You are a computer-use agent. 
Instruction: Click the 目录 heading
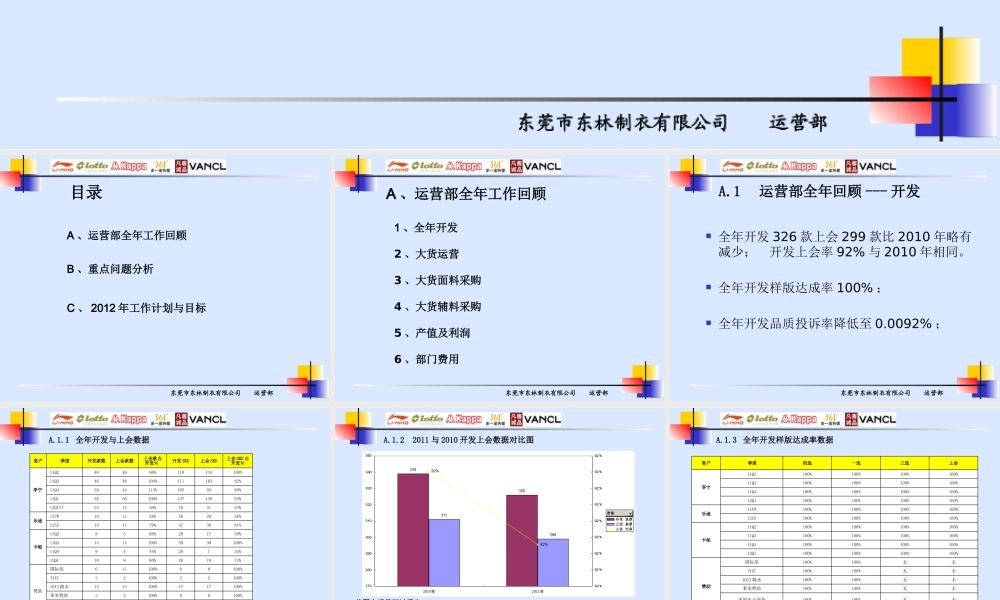[87, 192]
